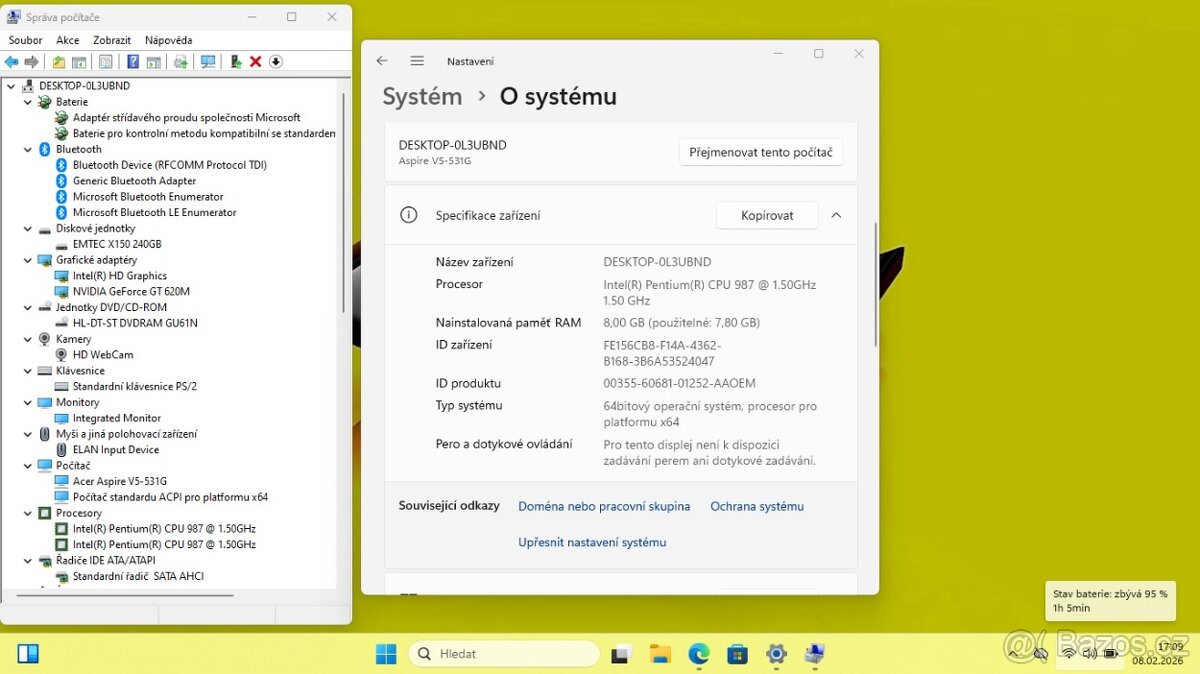Click the battery icon in system tray
The width and height of the screenshot is (1200, 674).
coord(1111,653)
